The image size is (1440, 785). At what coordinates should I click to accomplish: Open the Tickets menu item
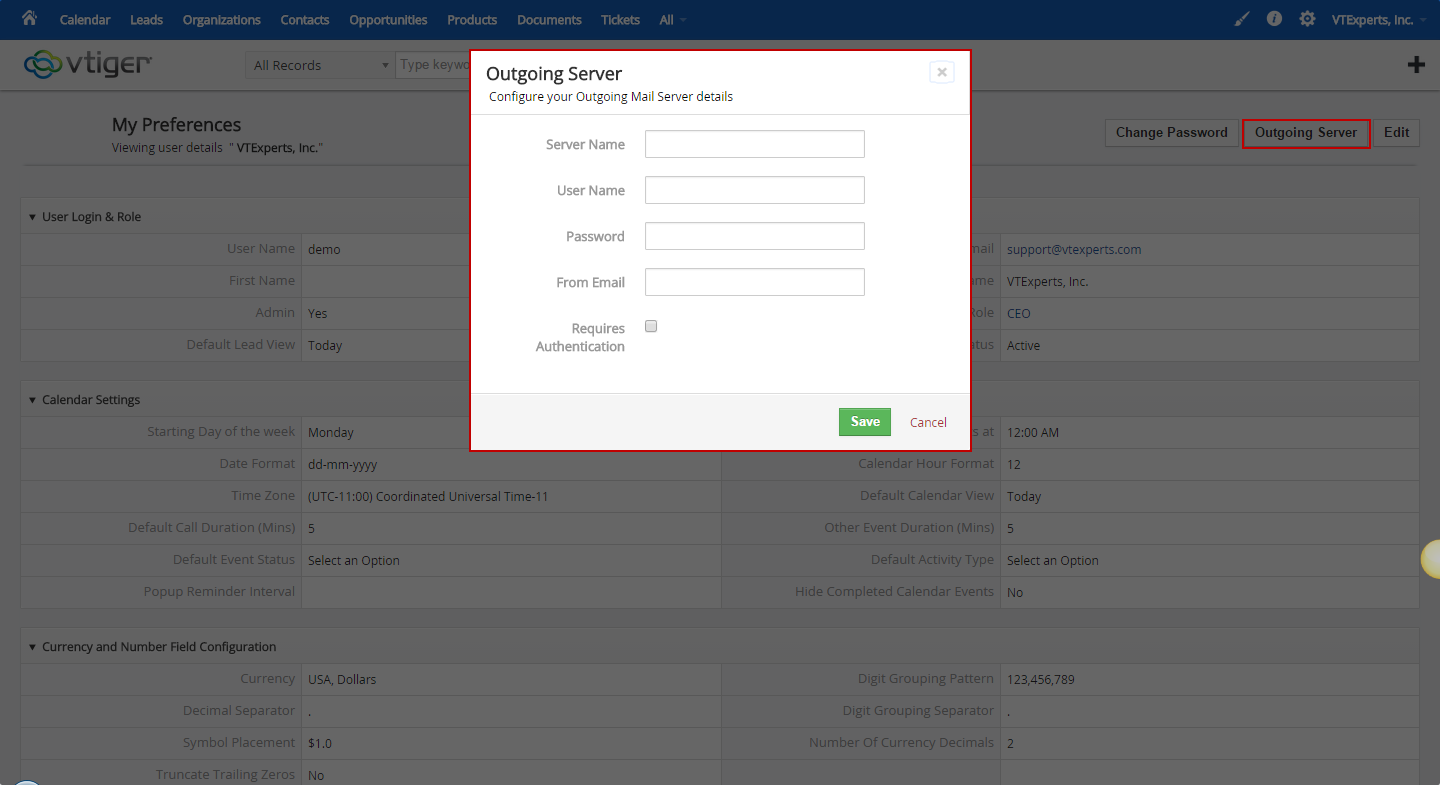tap(621, 20)
